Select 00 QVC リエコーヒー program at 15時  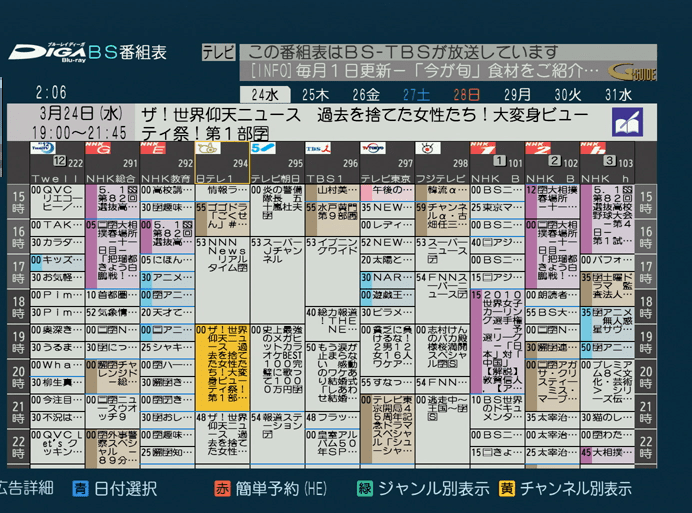(x=57, y=201)
